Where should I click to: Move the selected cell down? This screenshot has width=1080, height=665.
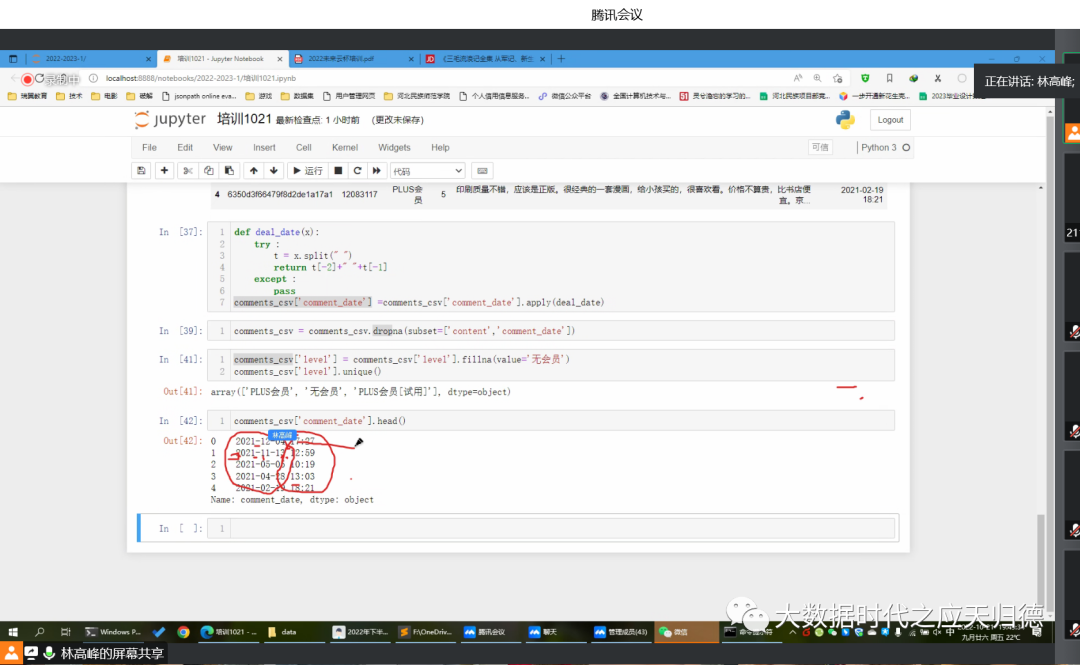273,171
